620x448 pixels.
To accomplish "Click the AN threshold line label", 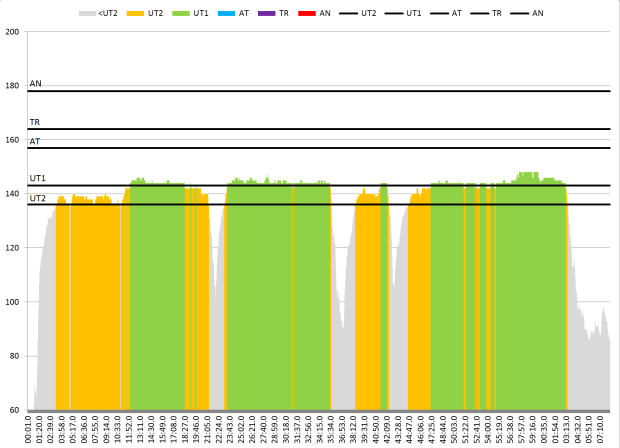I will [x=35, y=84].
